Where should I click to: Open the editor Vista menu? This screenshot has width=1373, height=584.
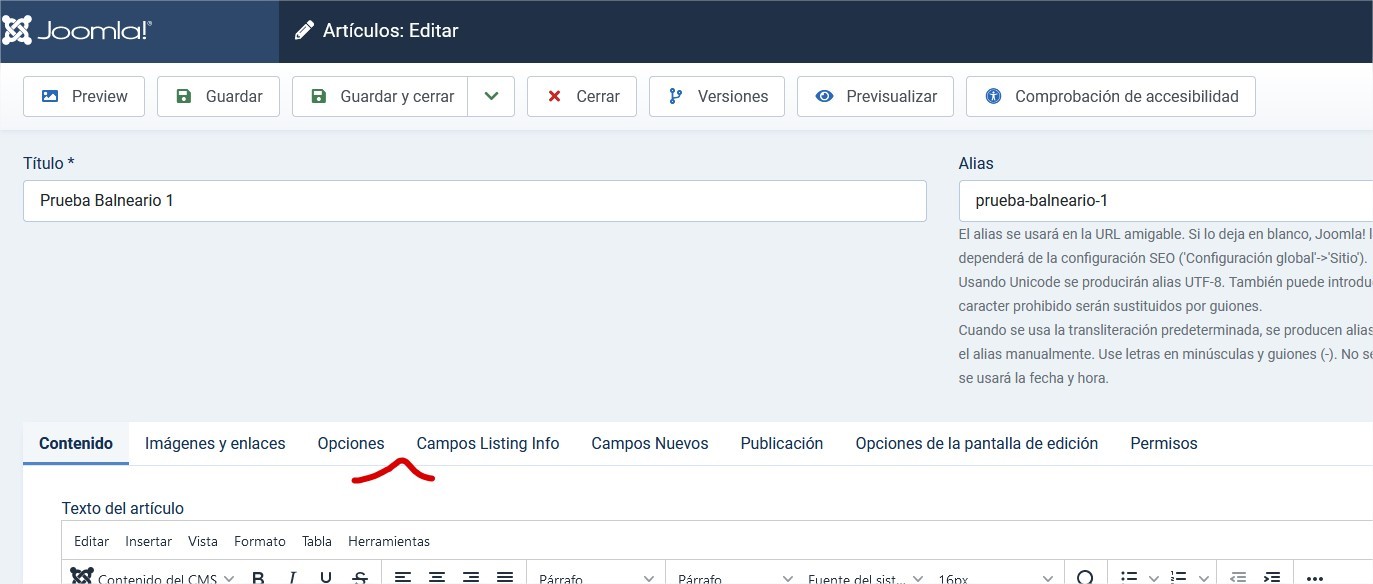click(203, 541)
